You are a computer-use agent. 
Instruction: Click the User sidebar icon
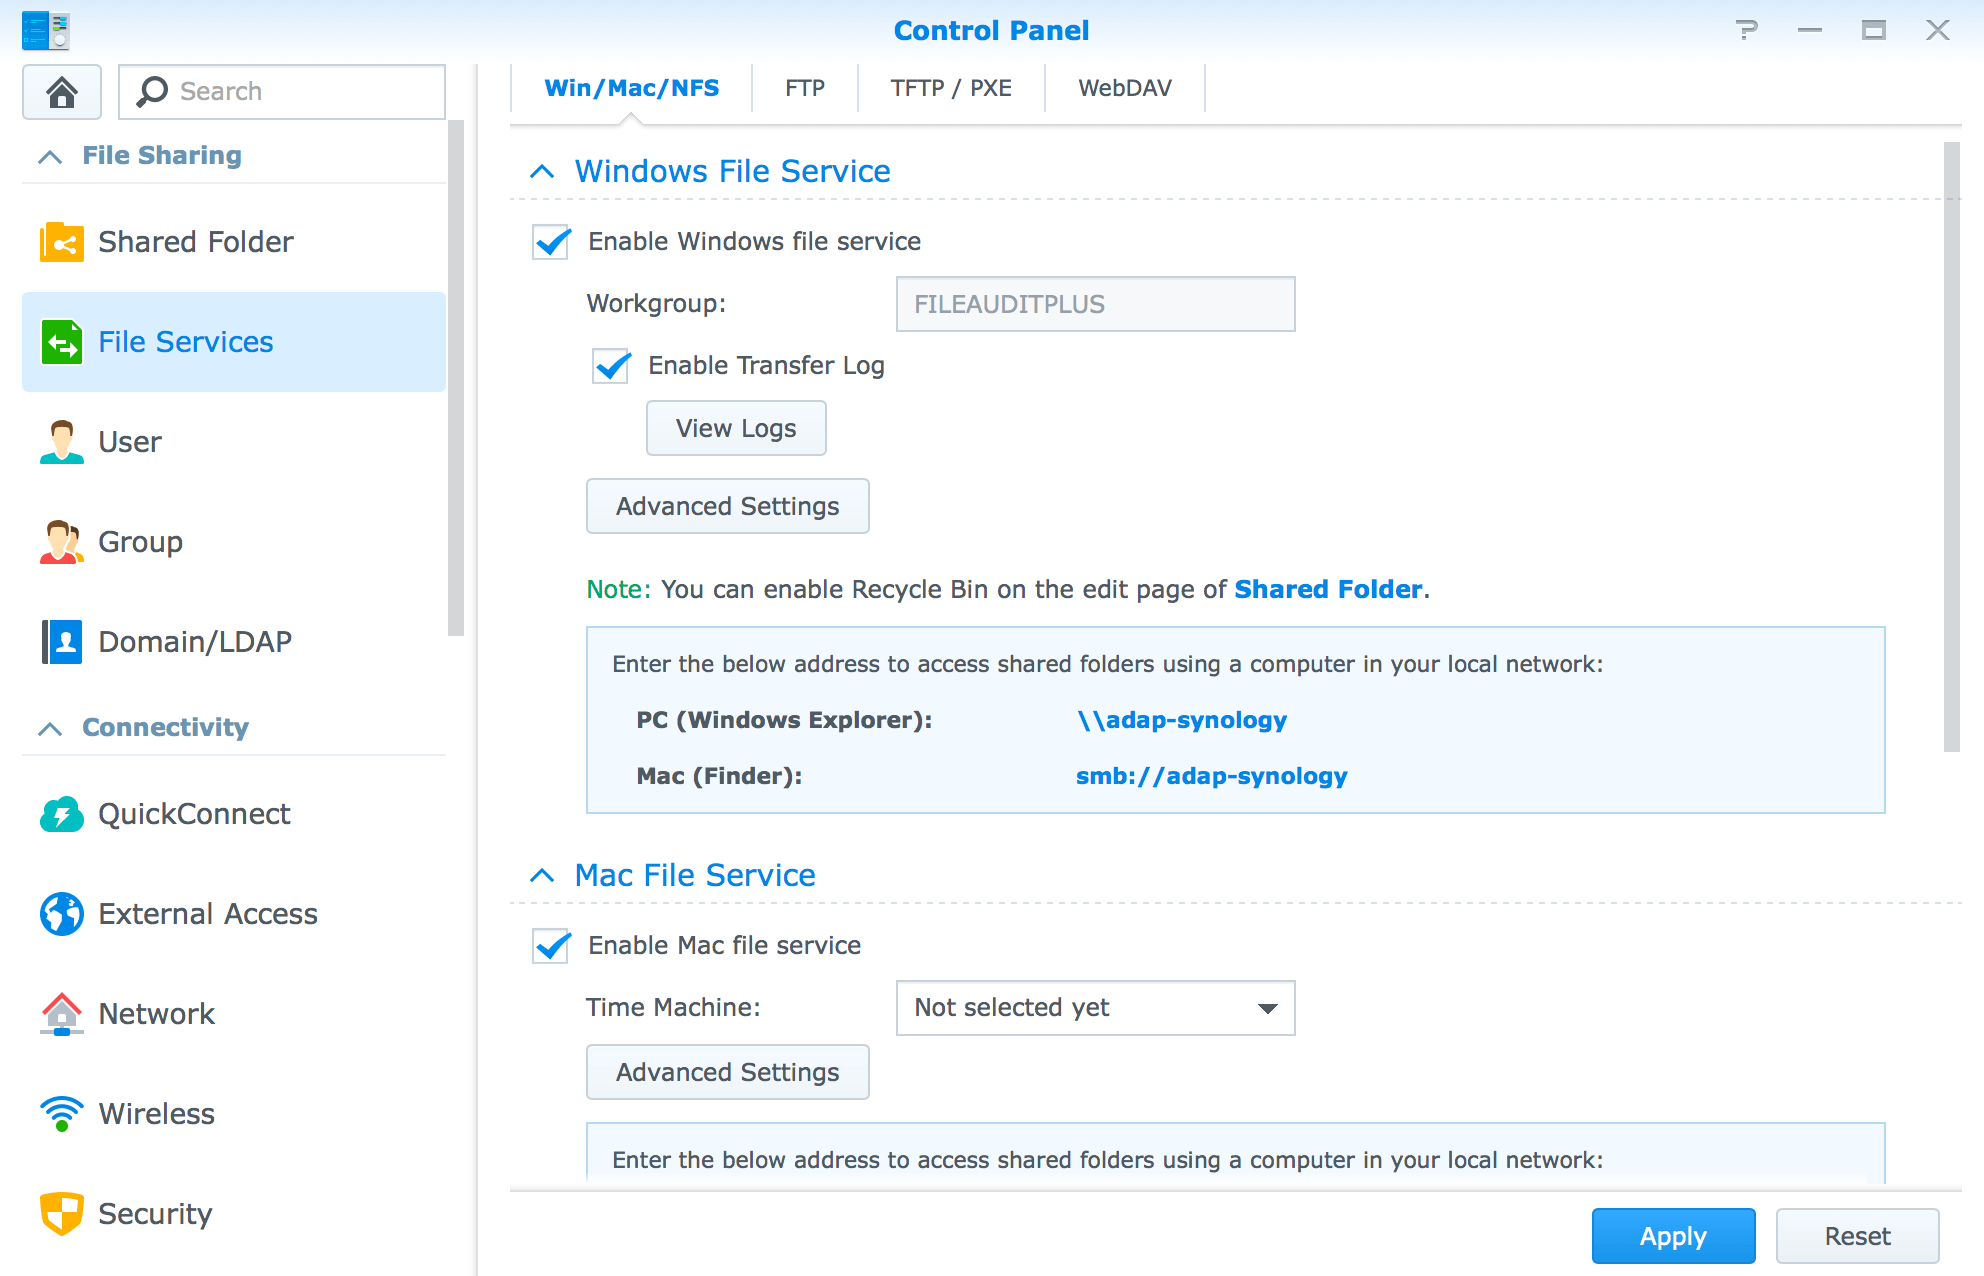point(62,442)
